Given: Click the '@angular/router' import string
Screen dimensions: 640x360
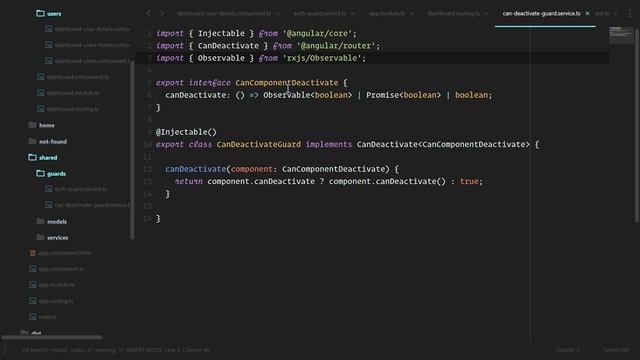Looking at the screenshot, I should 336,46.
